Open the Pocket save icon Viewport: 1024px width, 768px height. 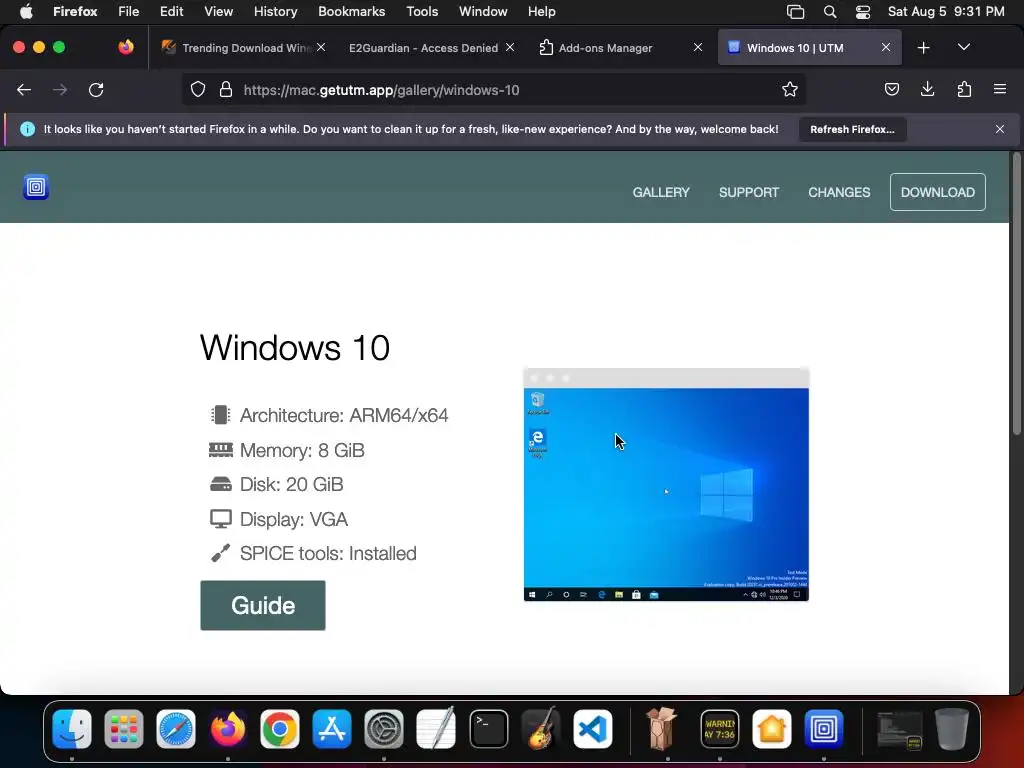click(x=891, y=89)
